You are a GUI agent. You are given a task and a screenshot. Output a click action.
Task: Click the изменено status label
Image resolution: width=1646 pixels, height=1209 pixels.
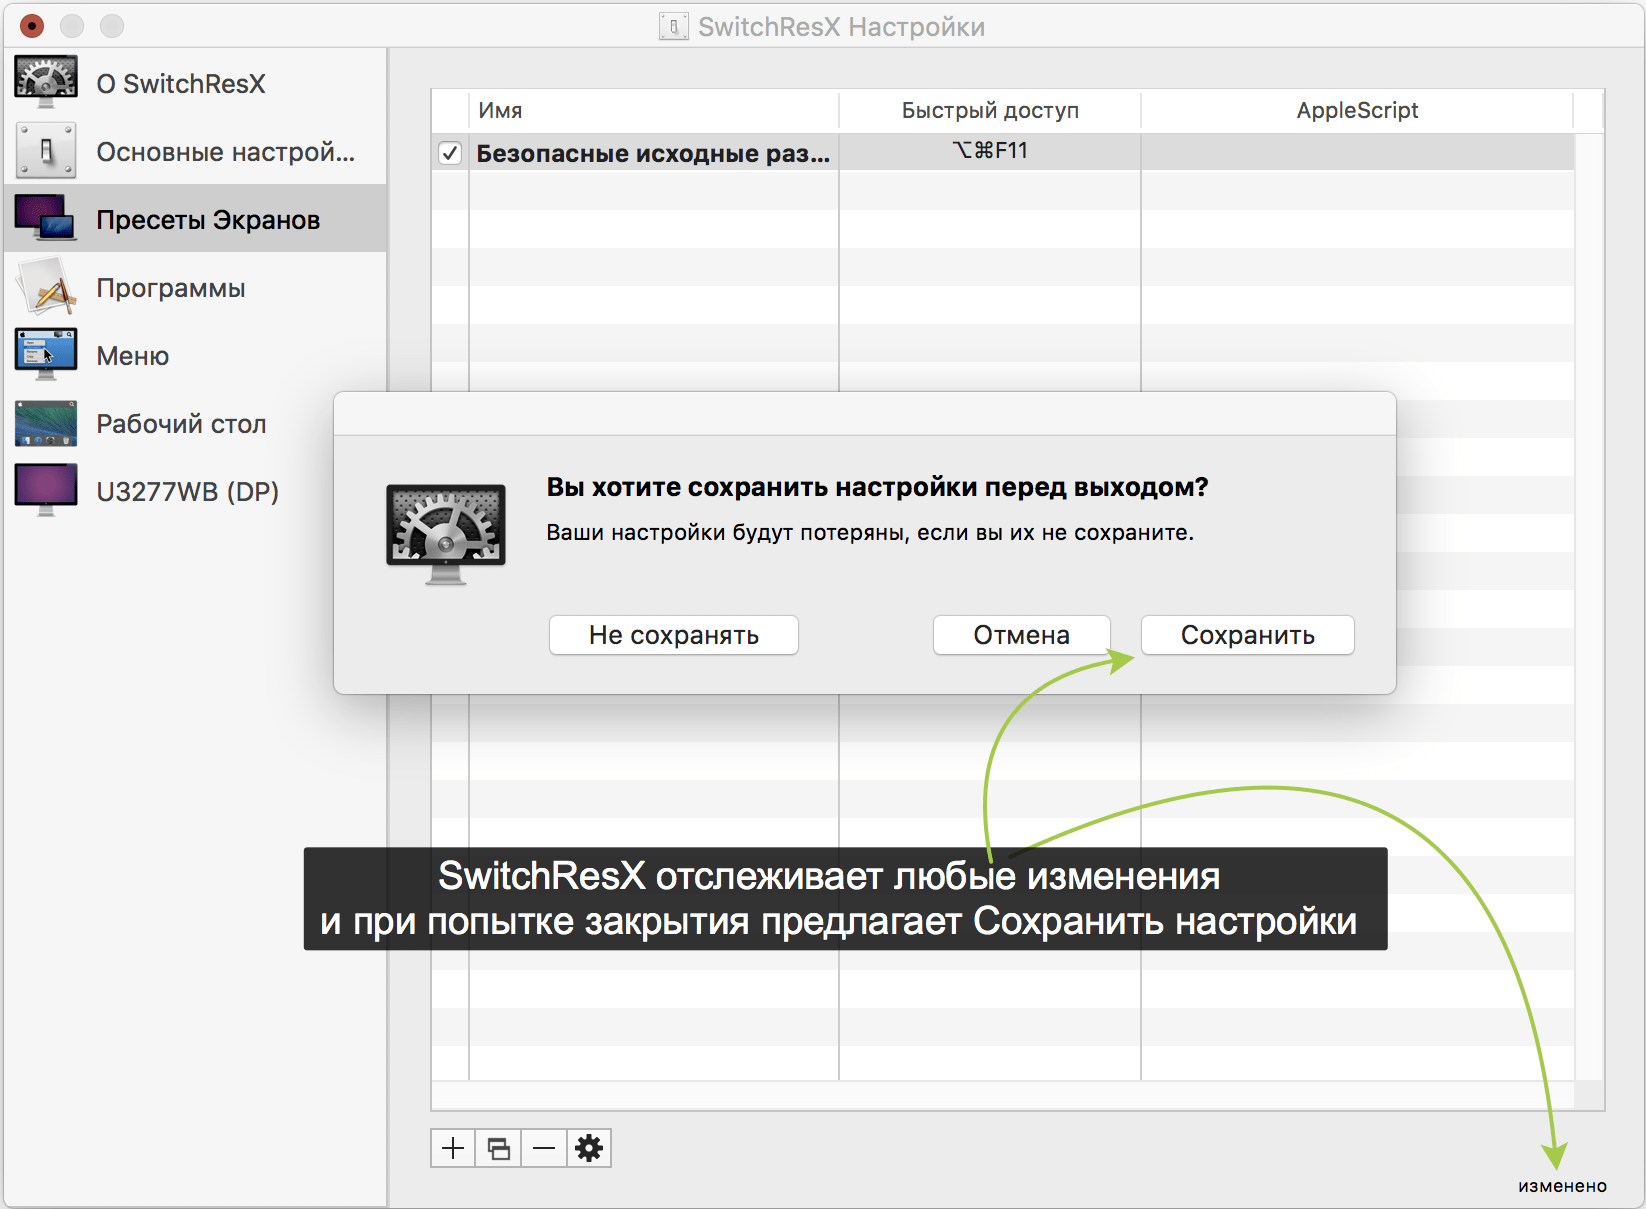[x=1562, y=1186]
